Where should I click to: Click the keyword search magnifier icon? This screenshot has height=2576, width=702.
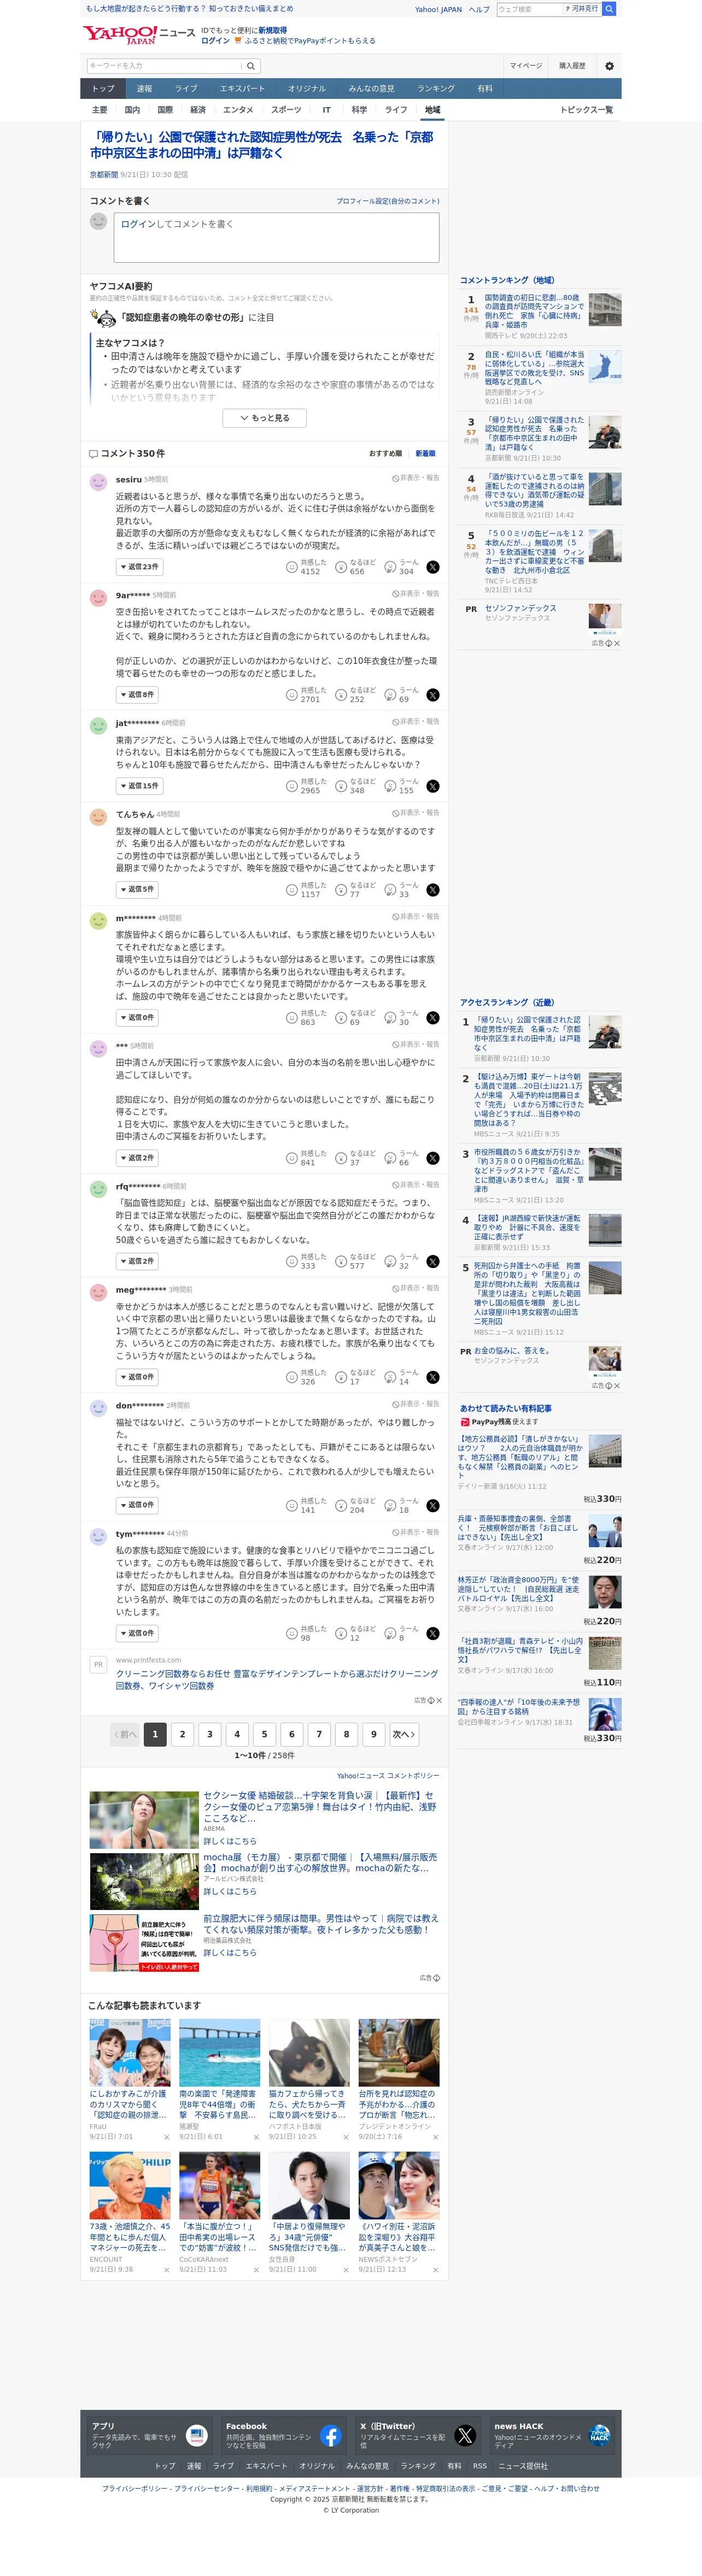251,66
